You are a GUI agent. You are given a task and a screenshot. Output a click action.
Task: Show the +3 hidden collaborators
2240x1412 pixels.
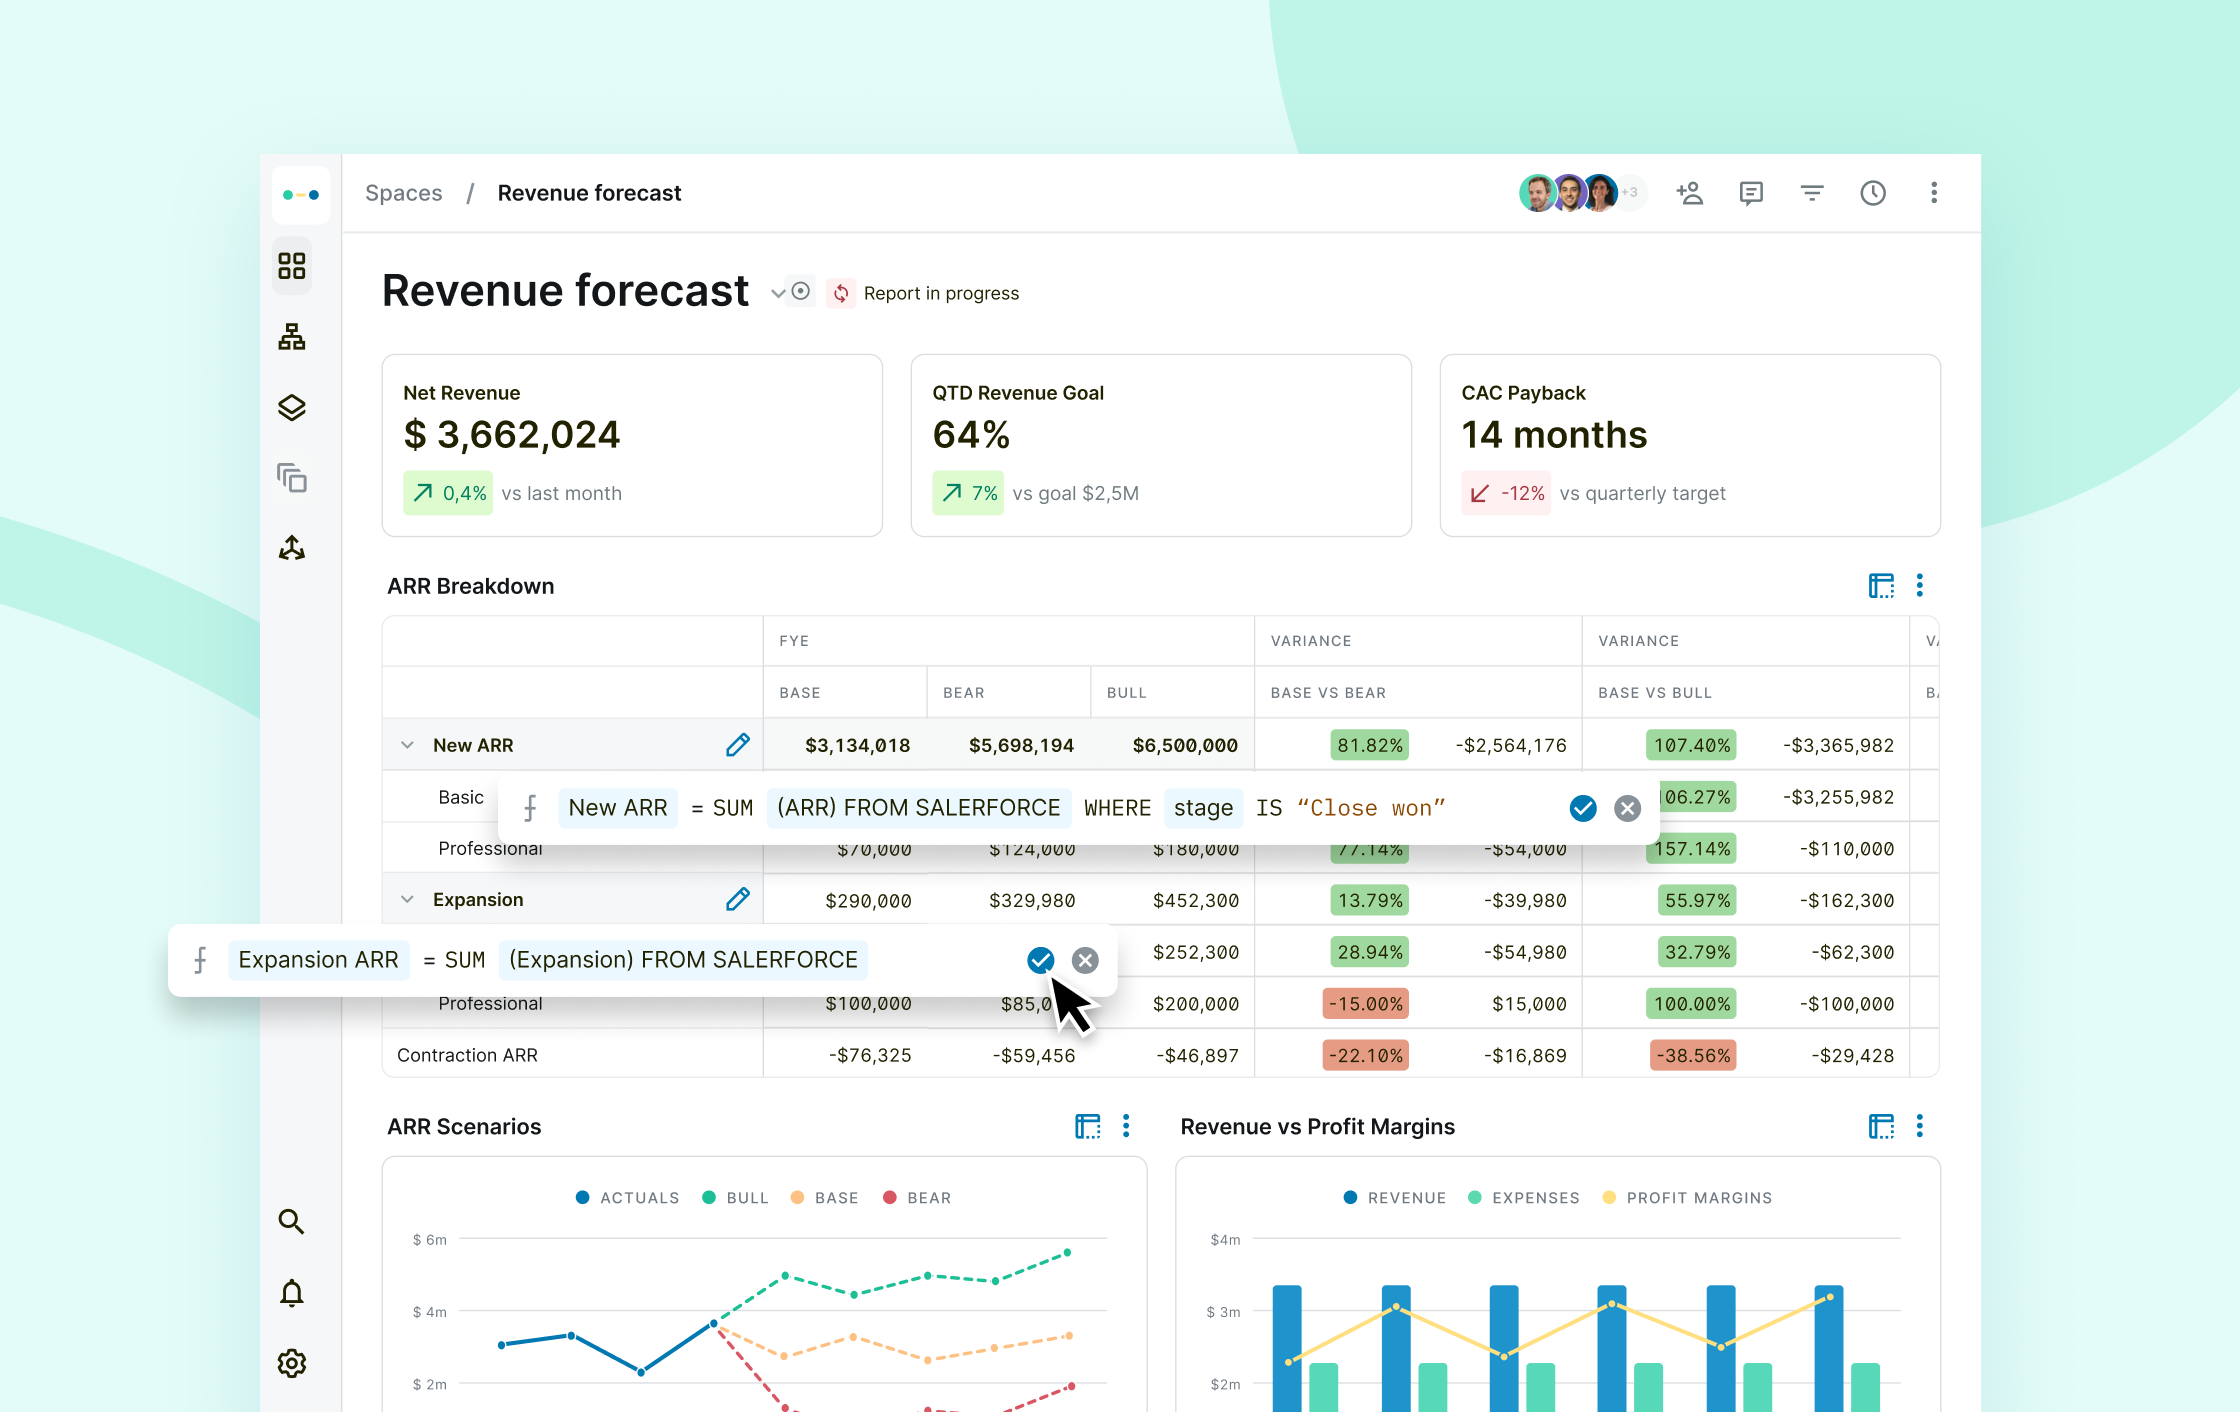[1630, 192]
